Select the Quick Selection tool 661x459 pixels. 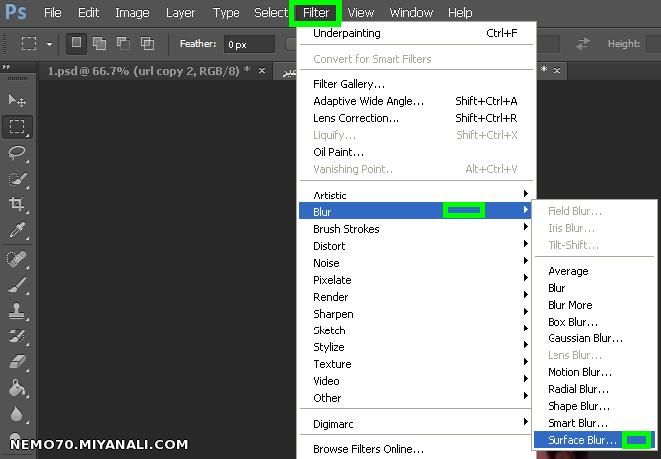tap(17, 179)
